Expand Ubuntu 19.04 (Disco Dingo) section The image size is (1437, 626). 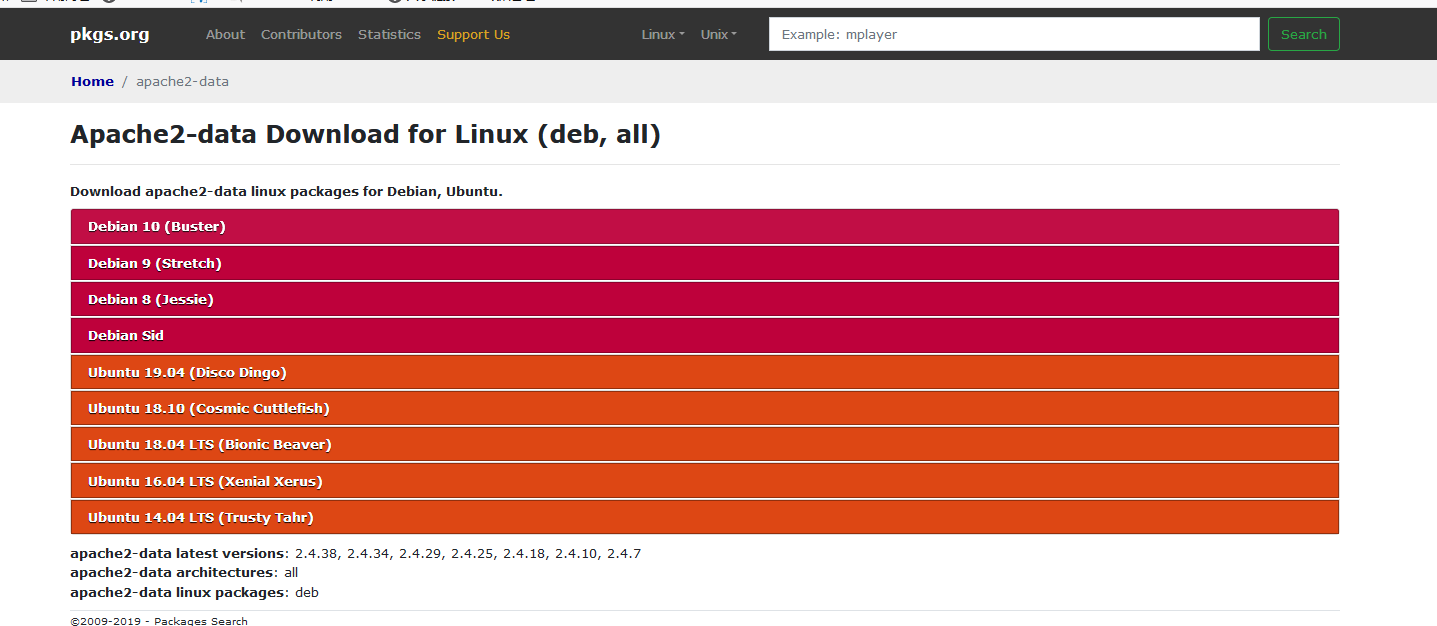point(705,372)
